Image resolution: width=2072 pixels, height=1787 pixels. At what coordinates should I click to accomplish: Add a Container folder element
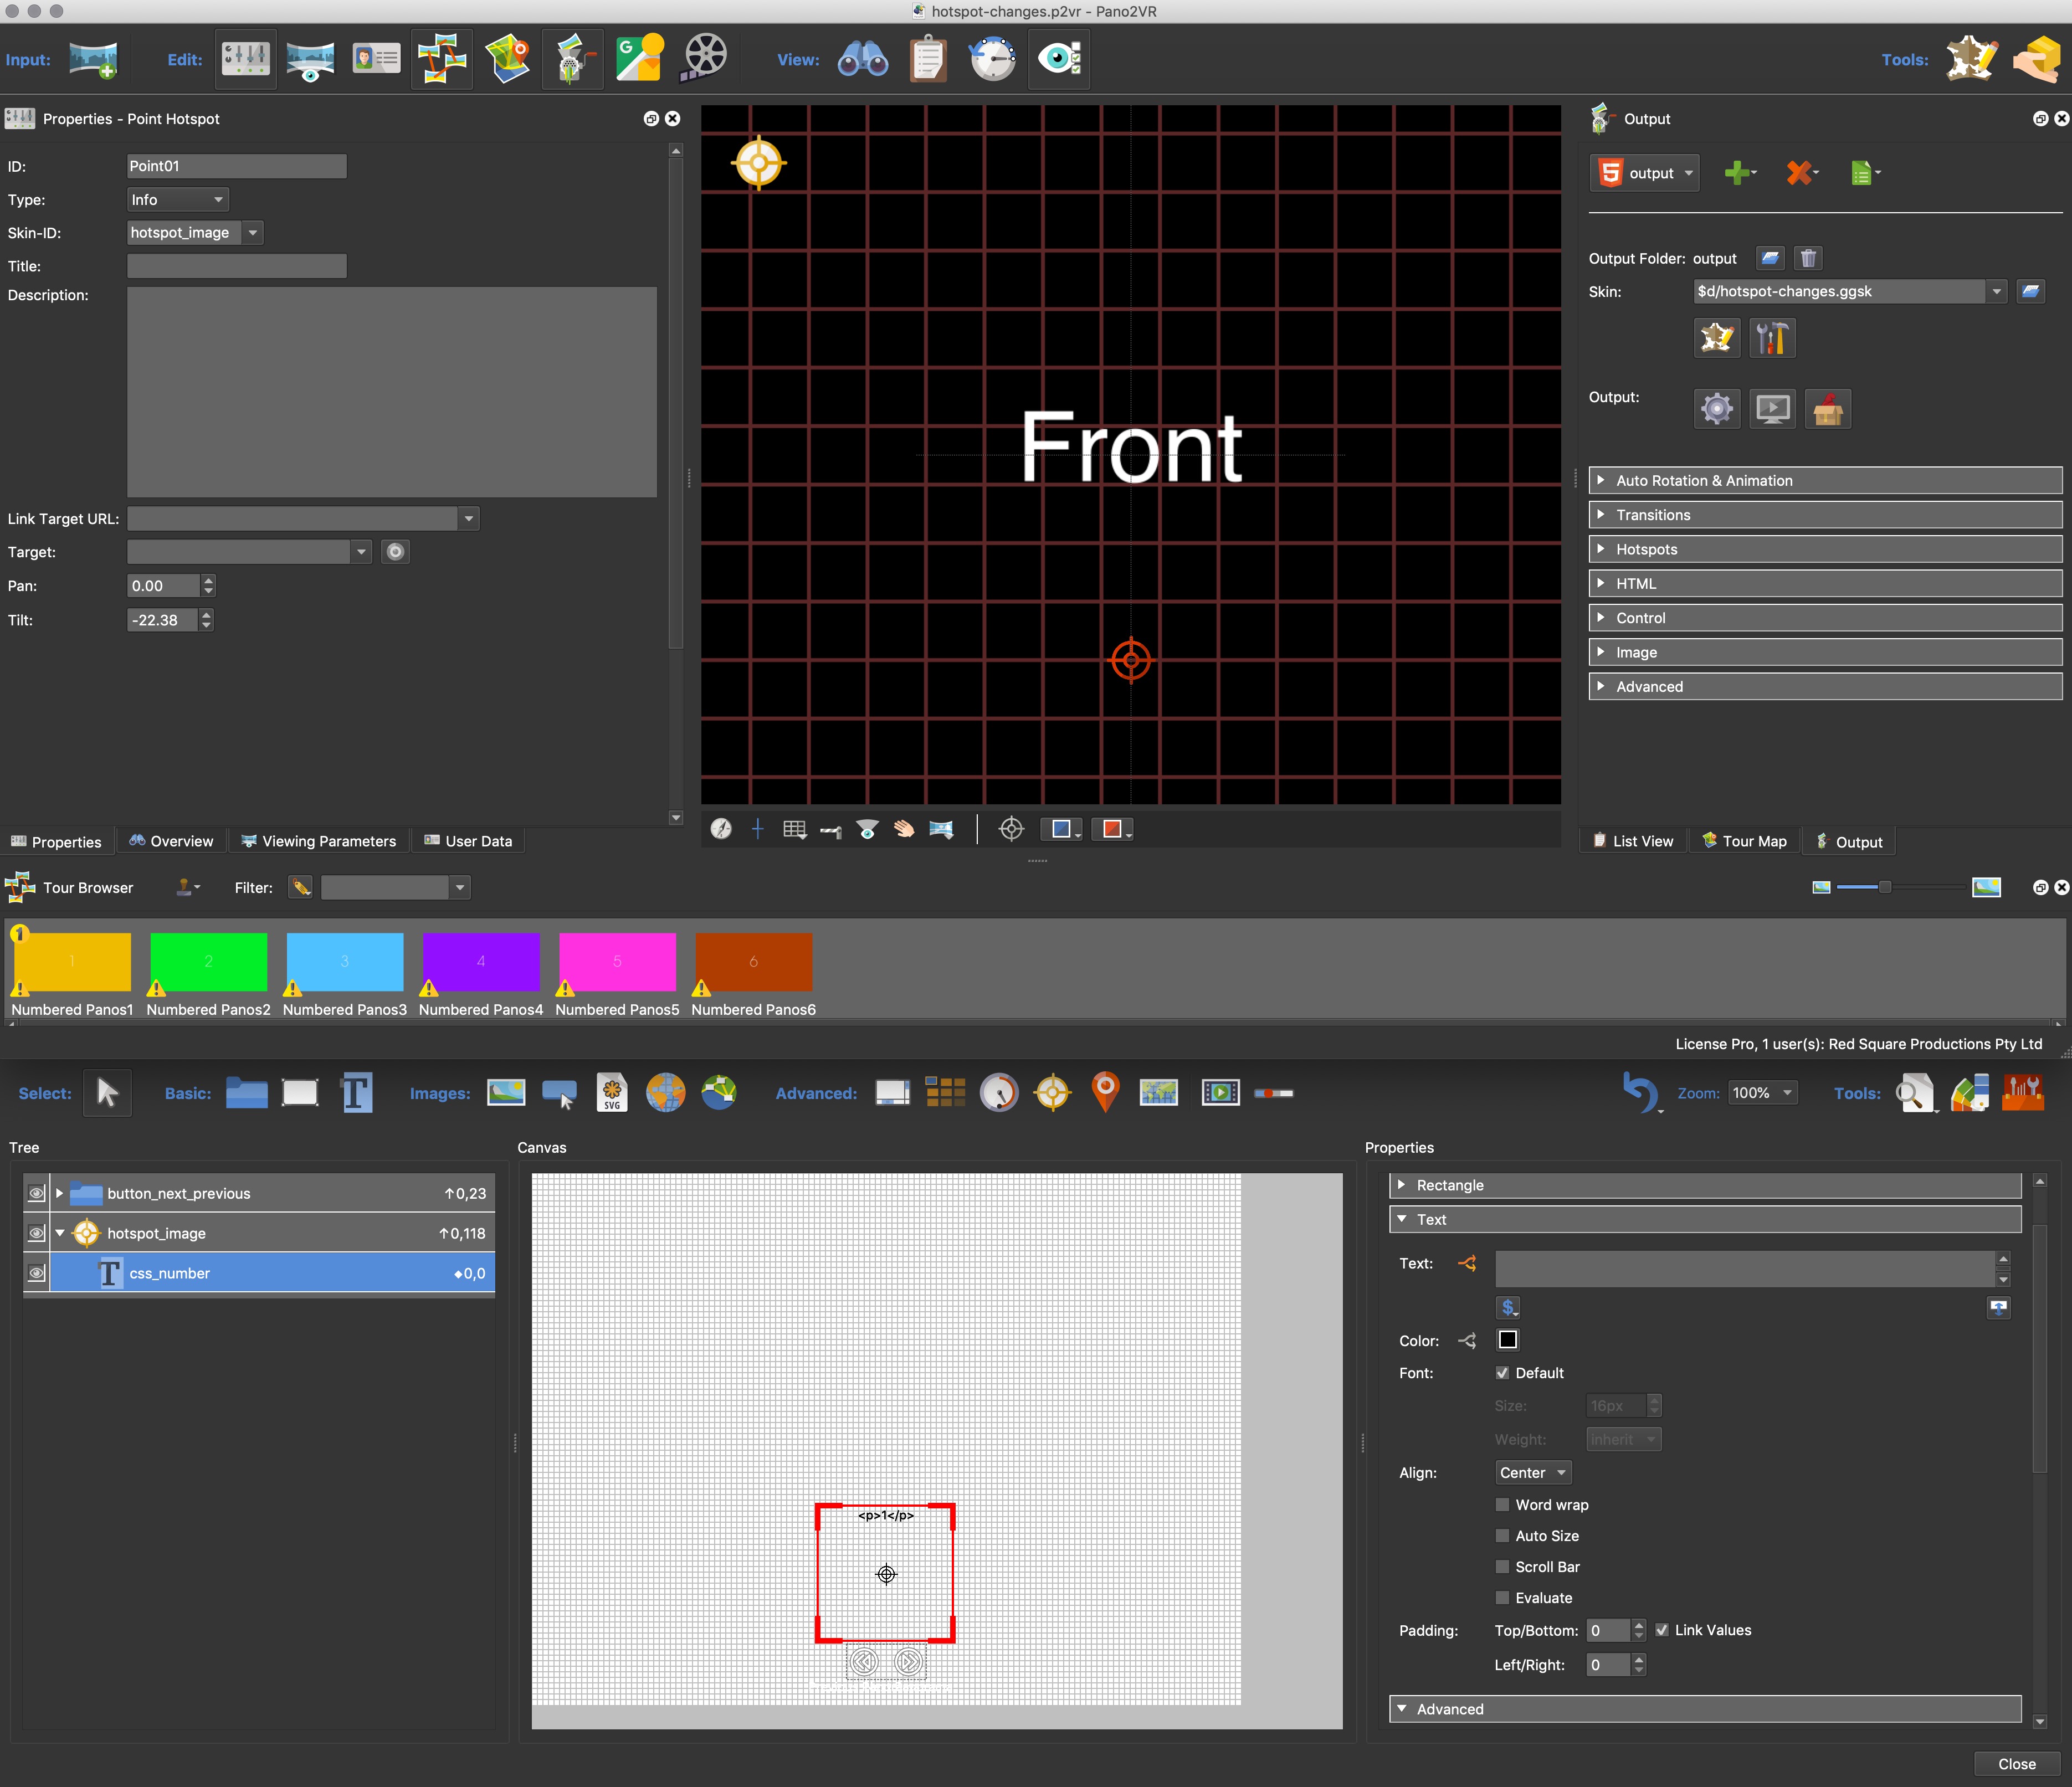246,1093
